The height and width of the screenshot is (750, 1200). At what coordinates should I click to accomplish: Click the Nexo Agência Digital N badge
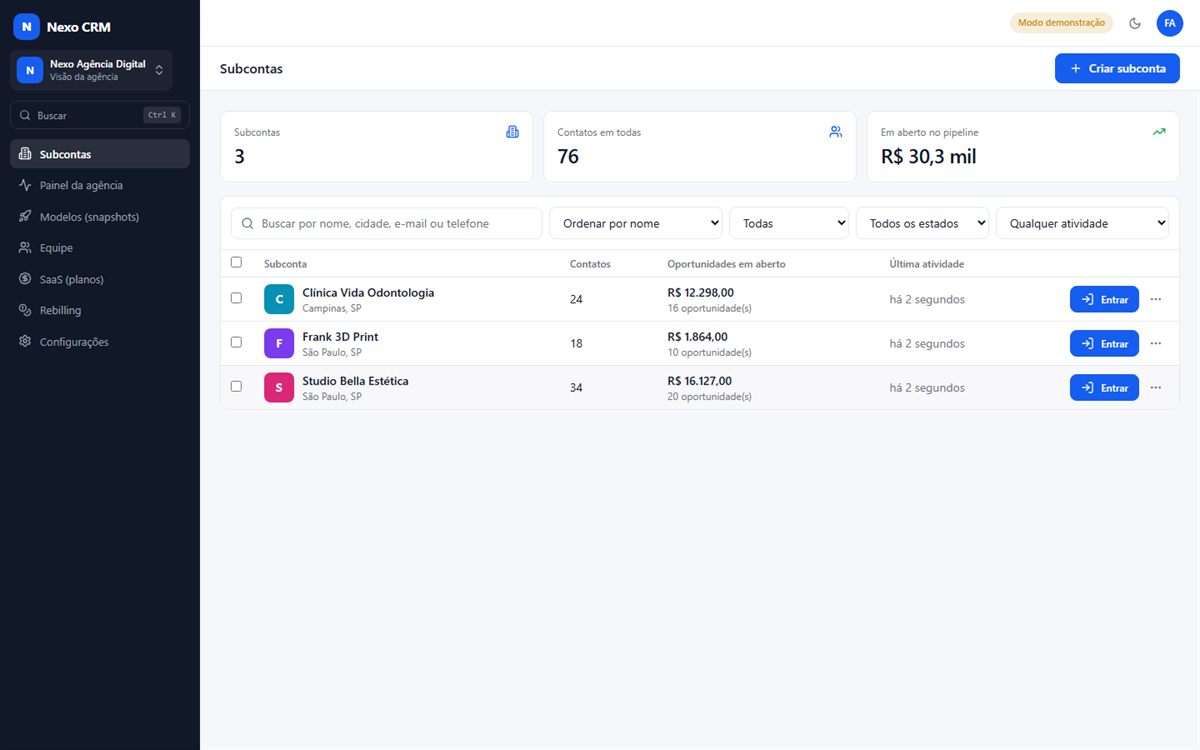pos(30,70)
